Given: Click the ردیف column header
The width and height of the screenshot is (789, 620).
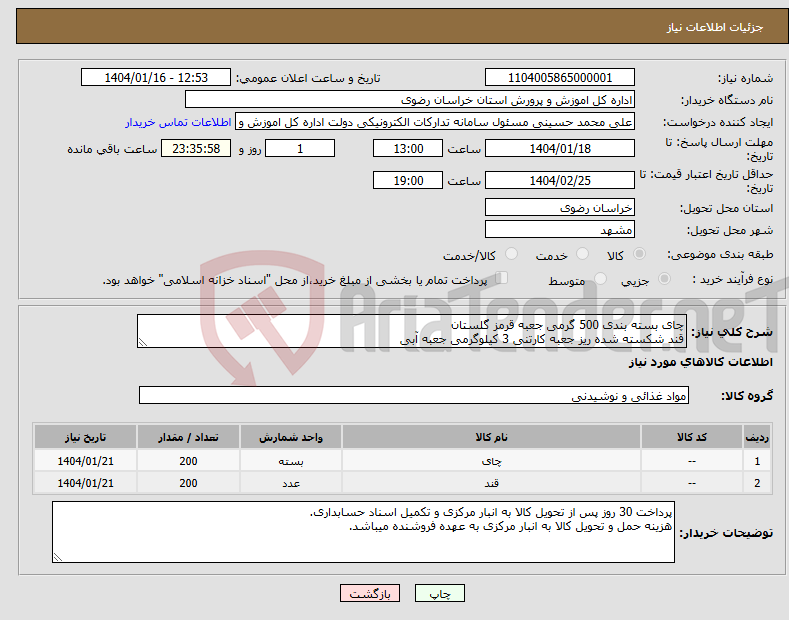Looking at the screenshot, I should point(757,437).
